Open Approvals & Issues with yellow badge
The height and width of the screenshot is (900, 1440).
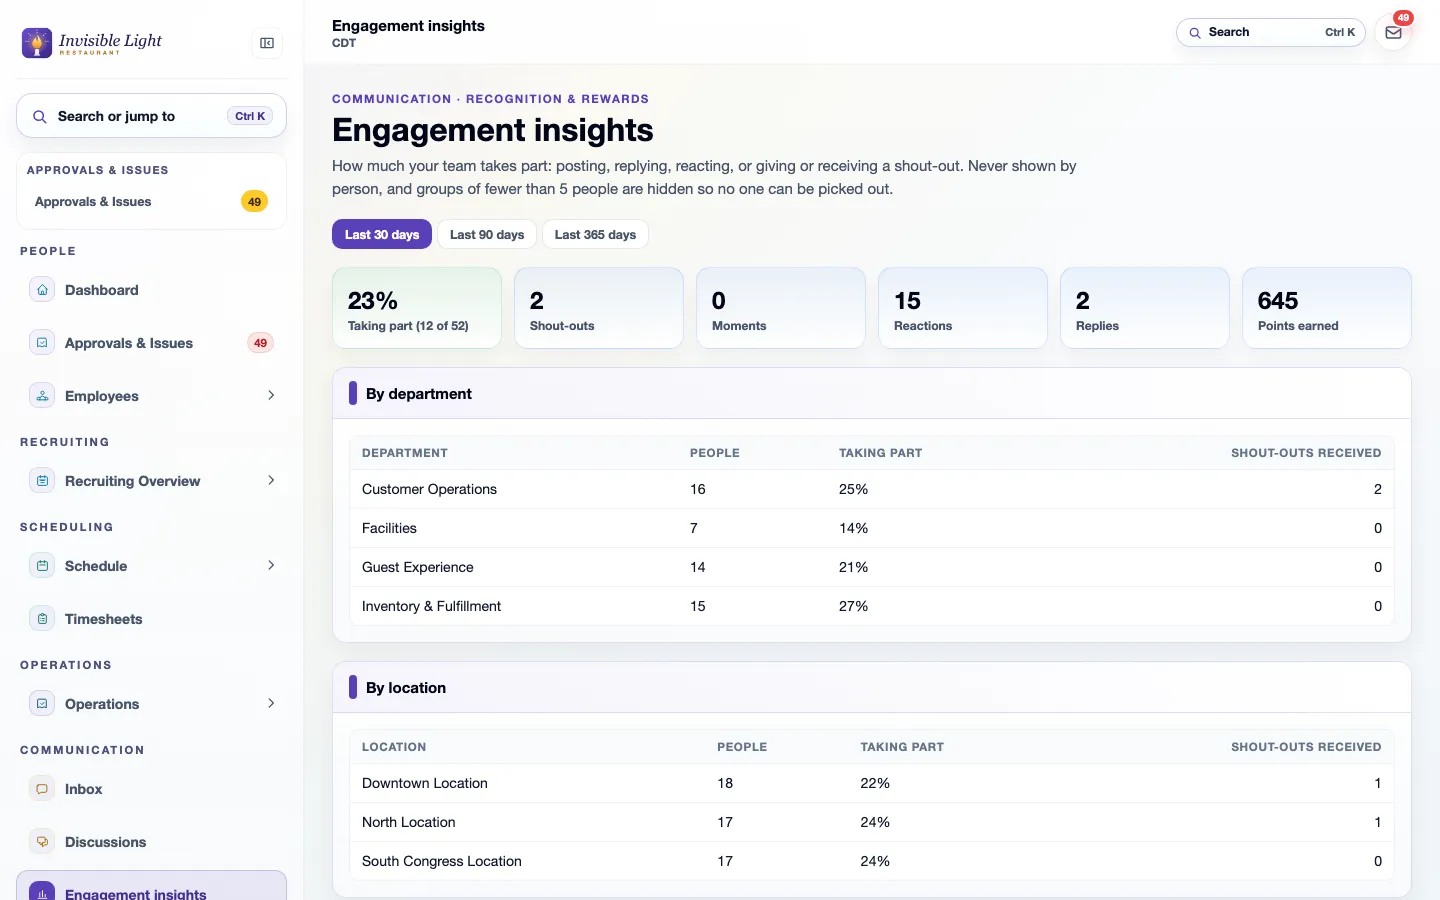151,202
